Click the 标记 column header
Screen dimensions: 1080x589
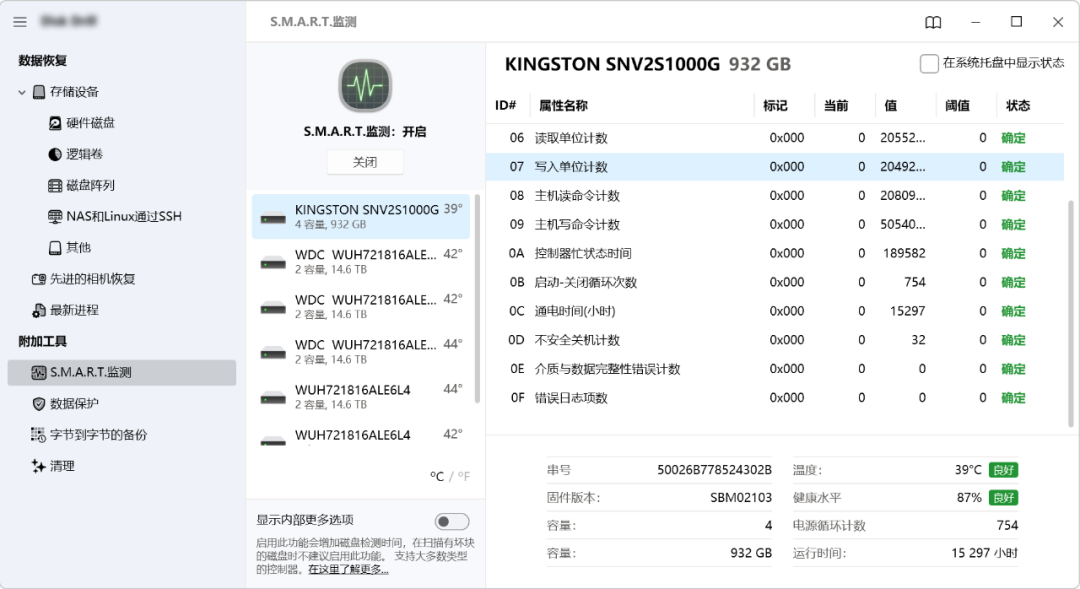click(776, 105)
